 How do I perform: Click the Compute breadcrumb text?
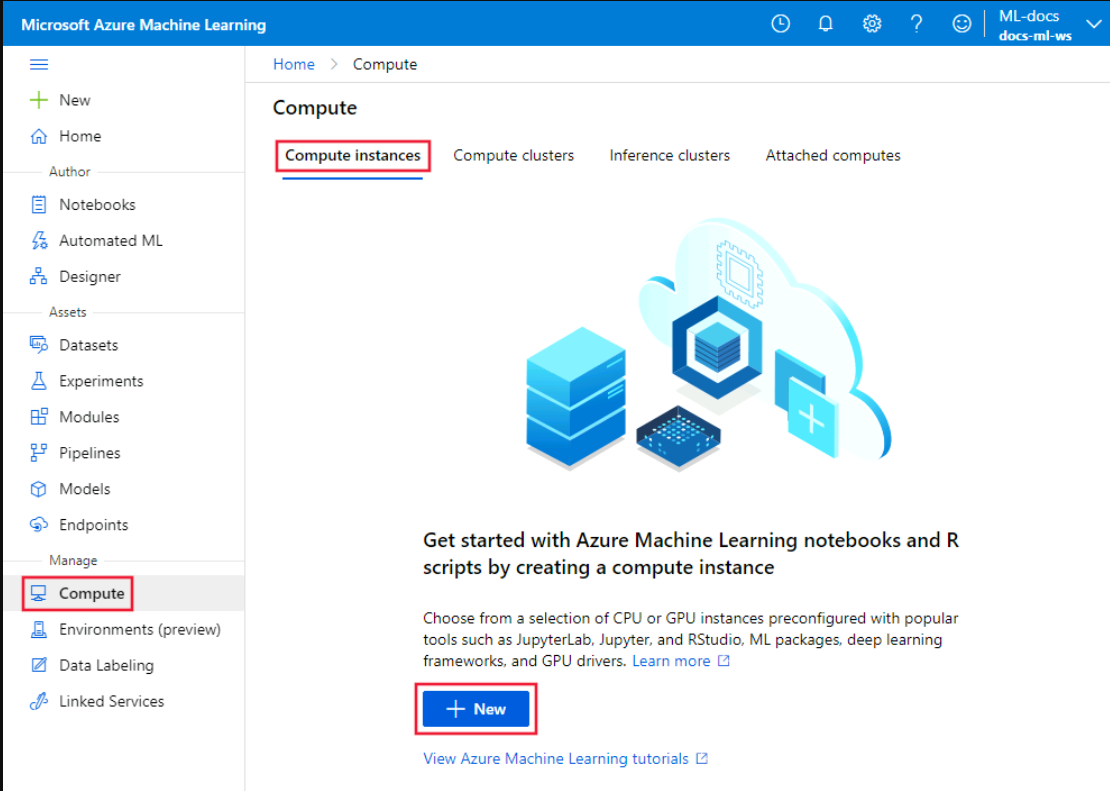click(385, 64)
